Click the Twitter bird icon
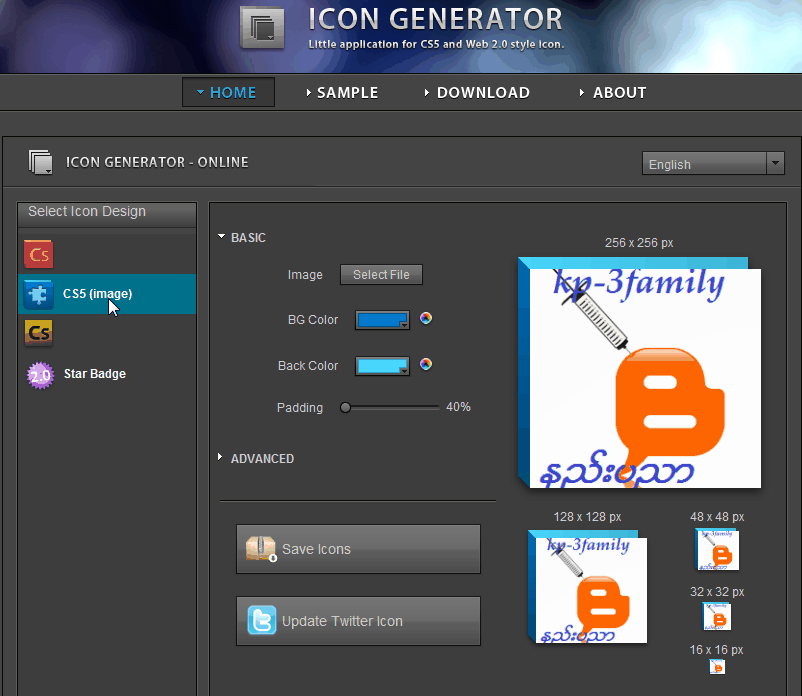This screenshot has height=696, width=802. (x=261, y=620)
